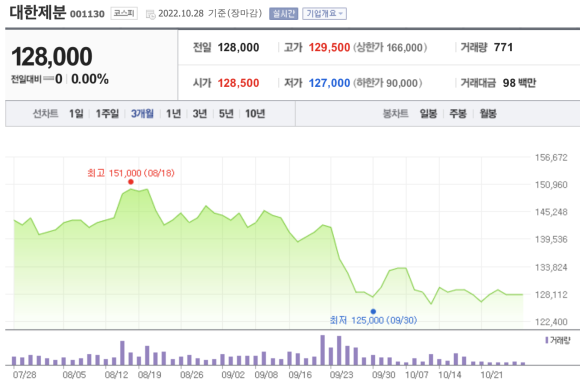
Task: Click the stock code 001130
Action: tap(87, 14)
